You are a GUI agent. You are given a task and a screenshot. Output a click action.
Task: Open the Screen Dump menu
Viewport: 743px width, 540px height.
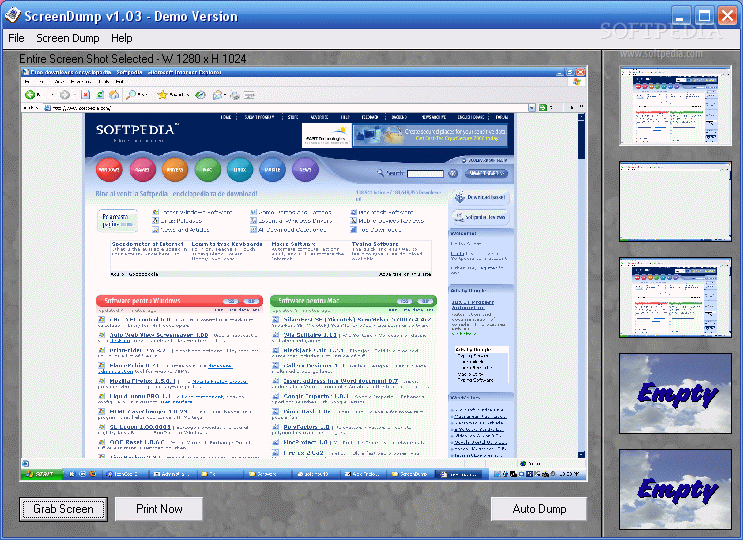pos(68,38)
